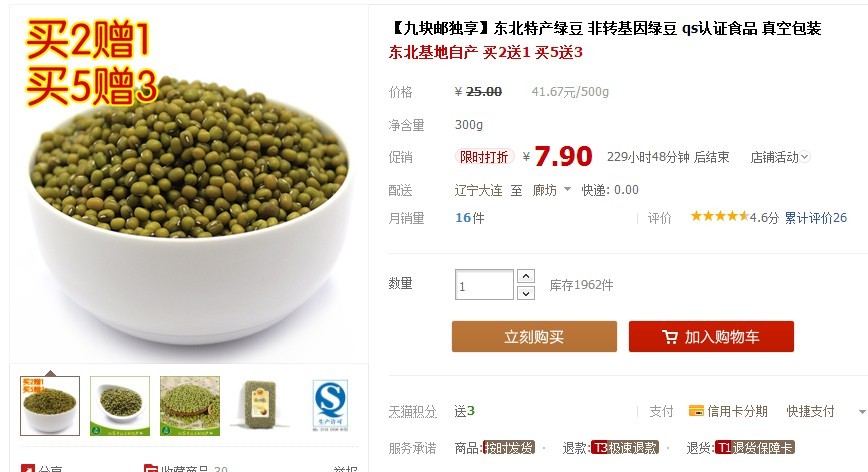The width and height of the screenshot is (868, 472).
Task: Click the T1 退货保障卡 badge
Action: point(755,448)
